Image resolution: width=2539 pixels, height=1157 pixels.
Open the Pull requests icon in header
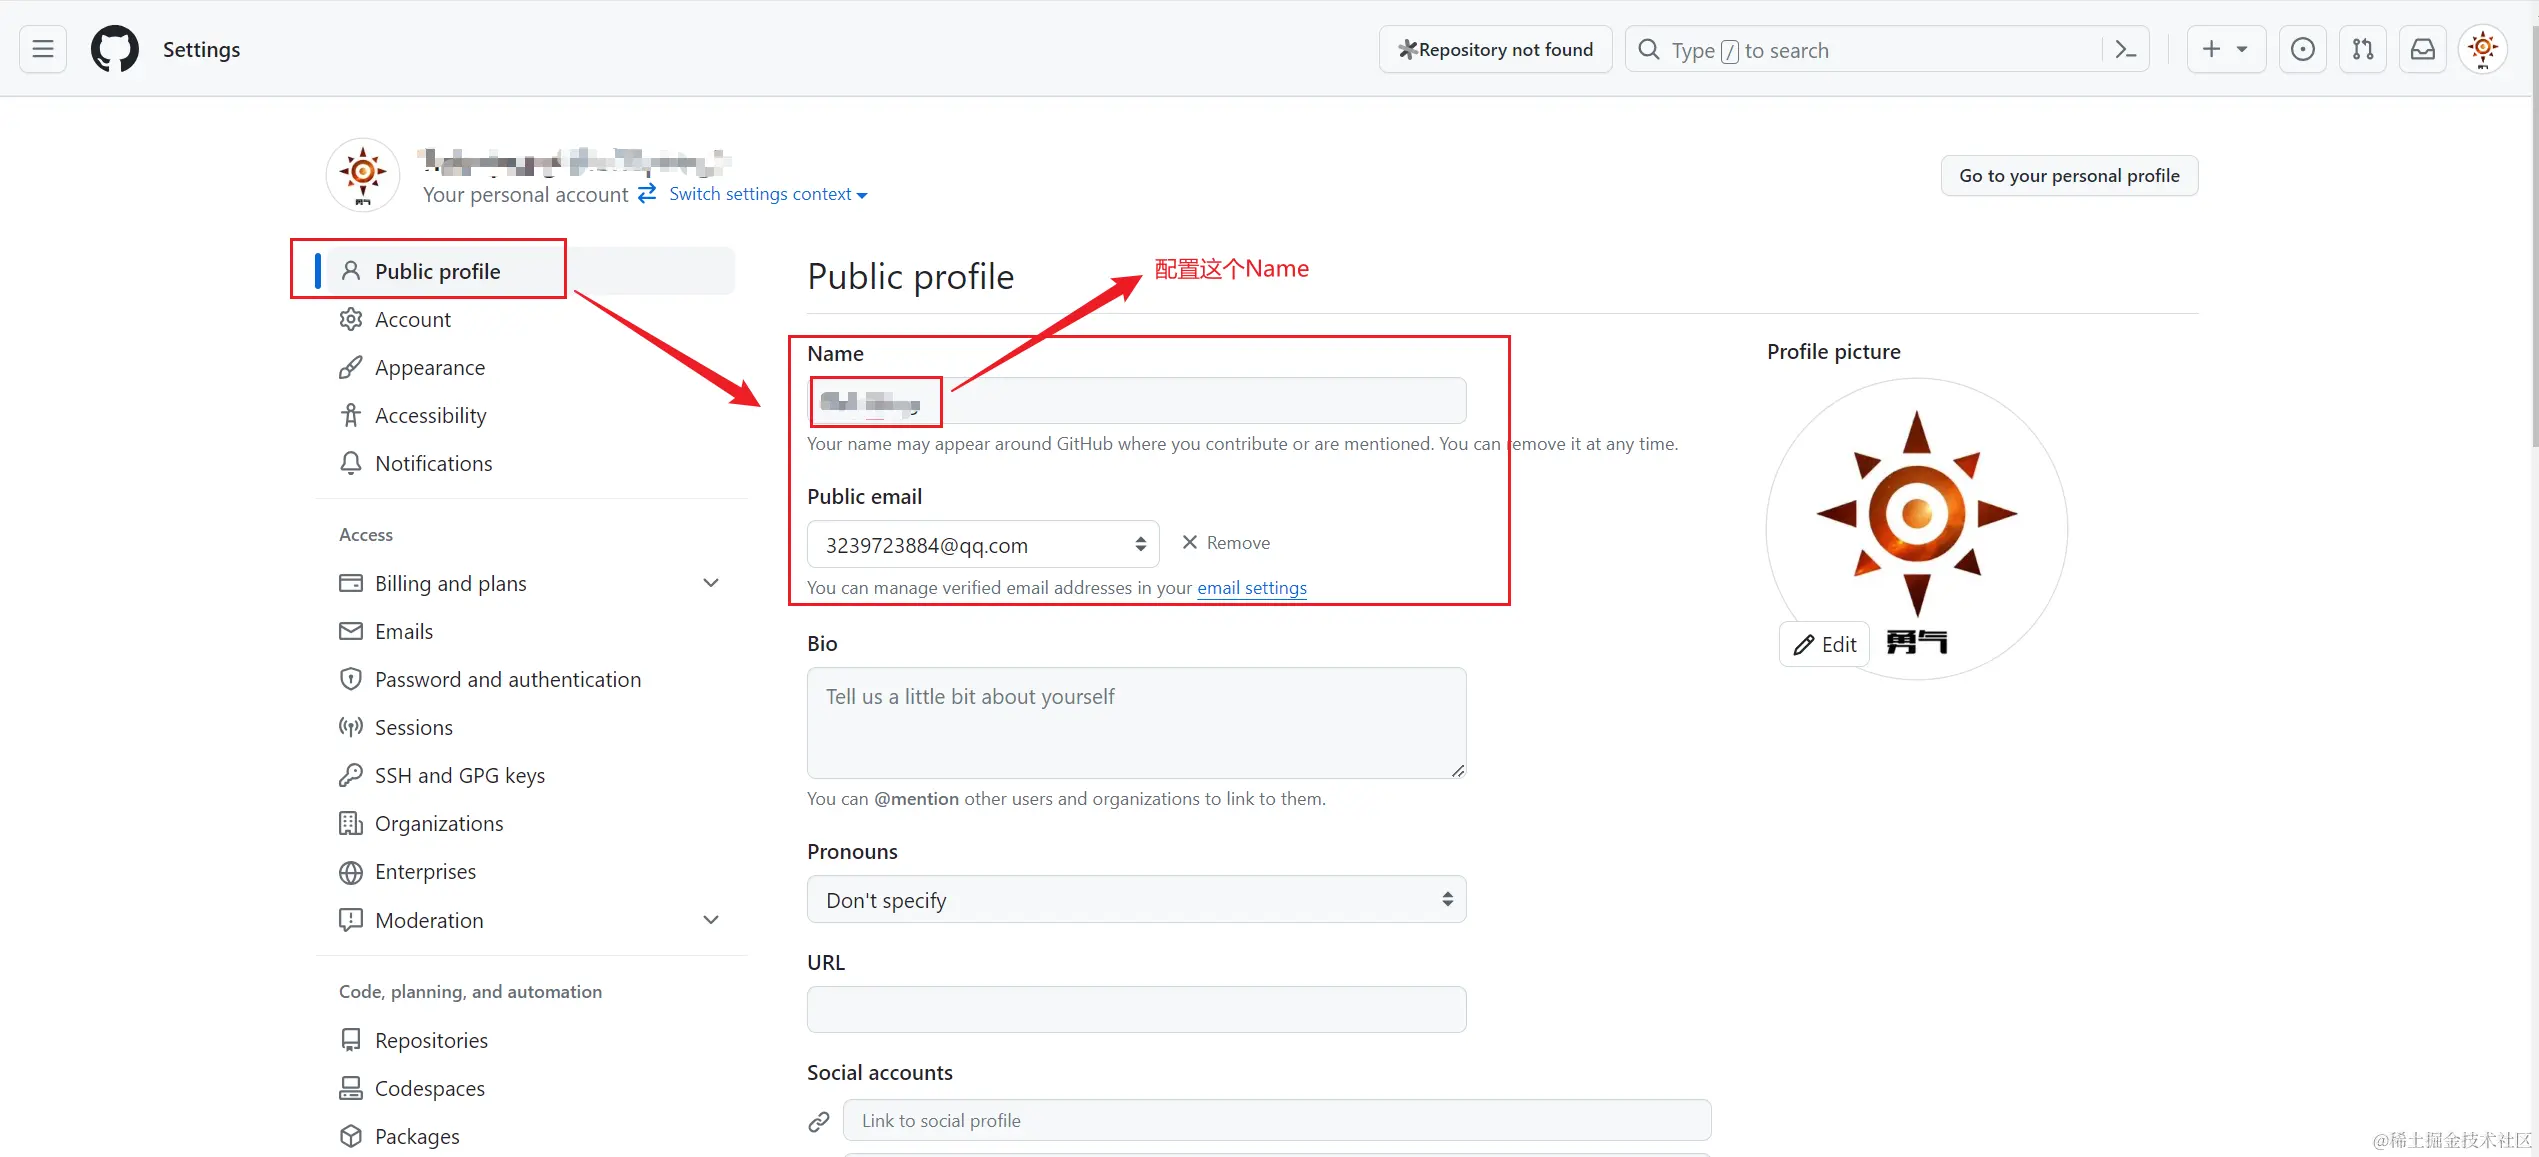[x=2363, y=49]
